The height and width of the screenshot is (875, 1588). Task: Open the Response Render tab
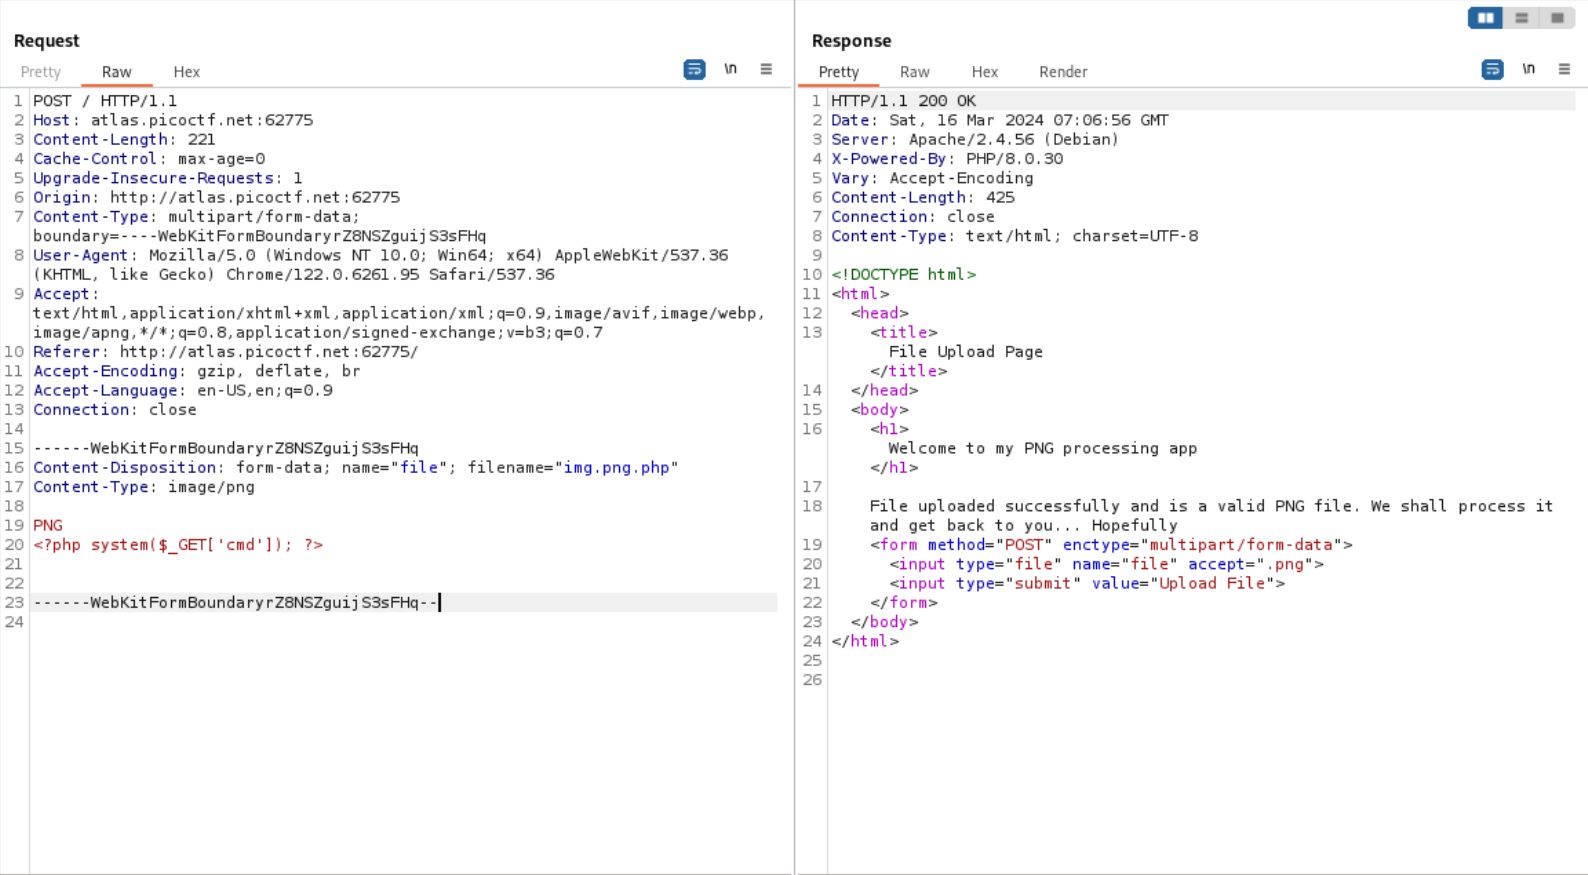click(1063, 72)
